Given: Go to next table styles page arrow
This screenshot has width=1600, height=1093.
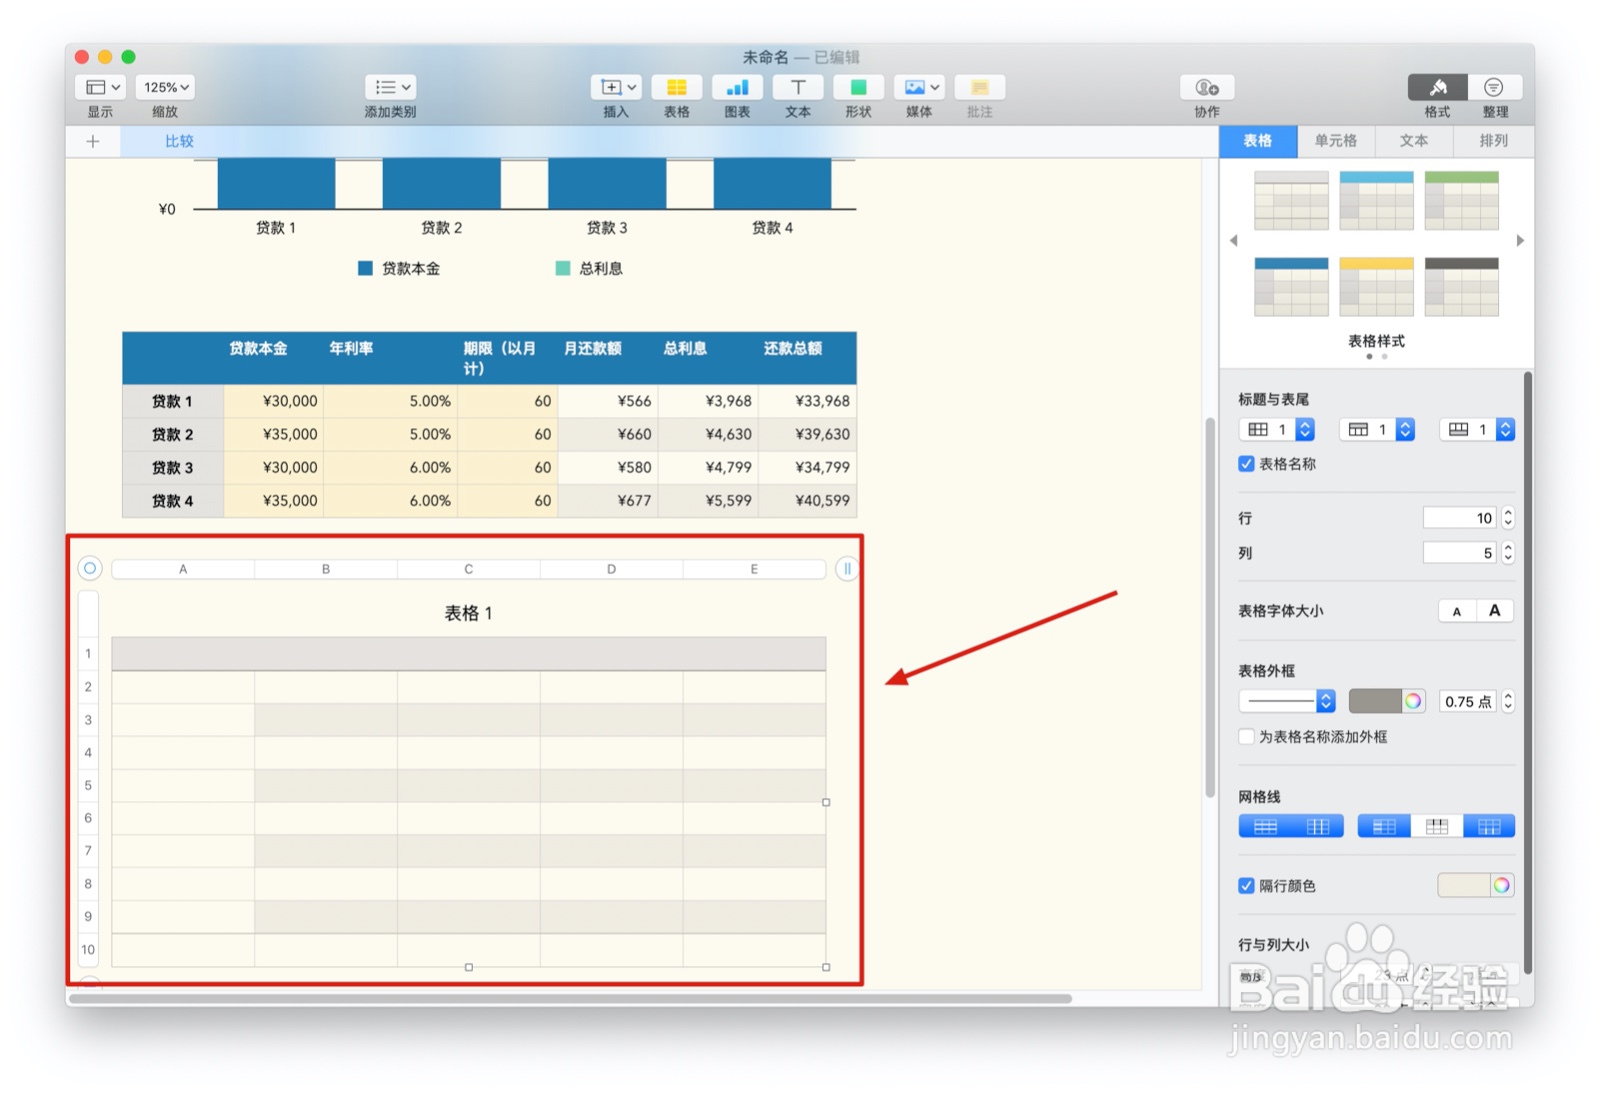Looking at the screenshot, I should pyautogui.click(x=1520, y=241).
